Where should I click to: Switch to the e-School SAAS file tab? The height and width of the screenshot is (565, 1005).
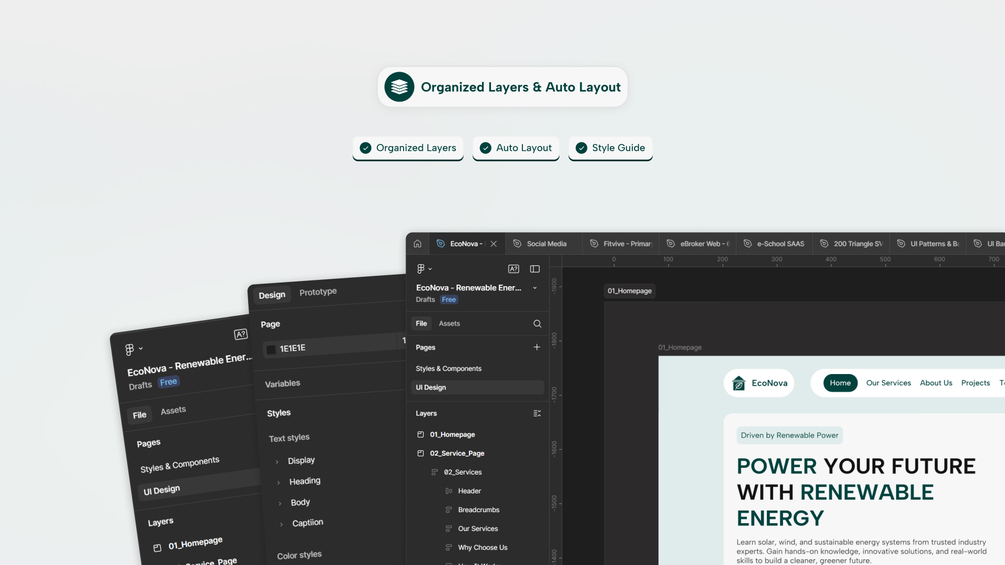(x=774, y=243)
